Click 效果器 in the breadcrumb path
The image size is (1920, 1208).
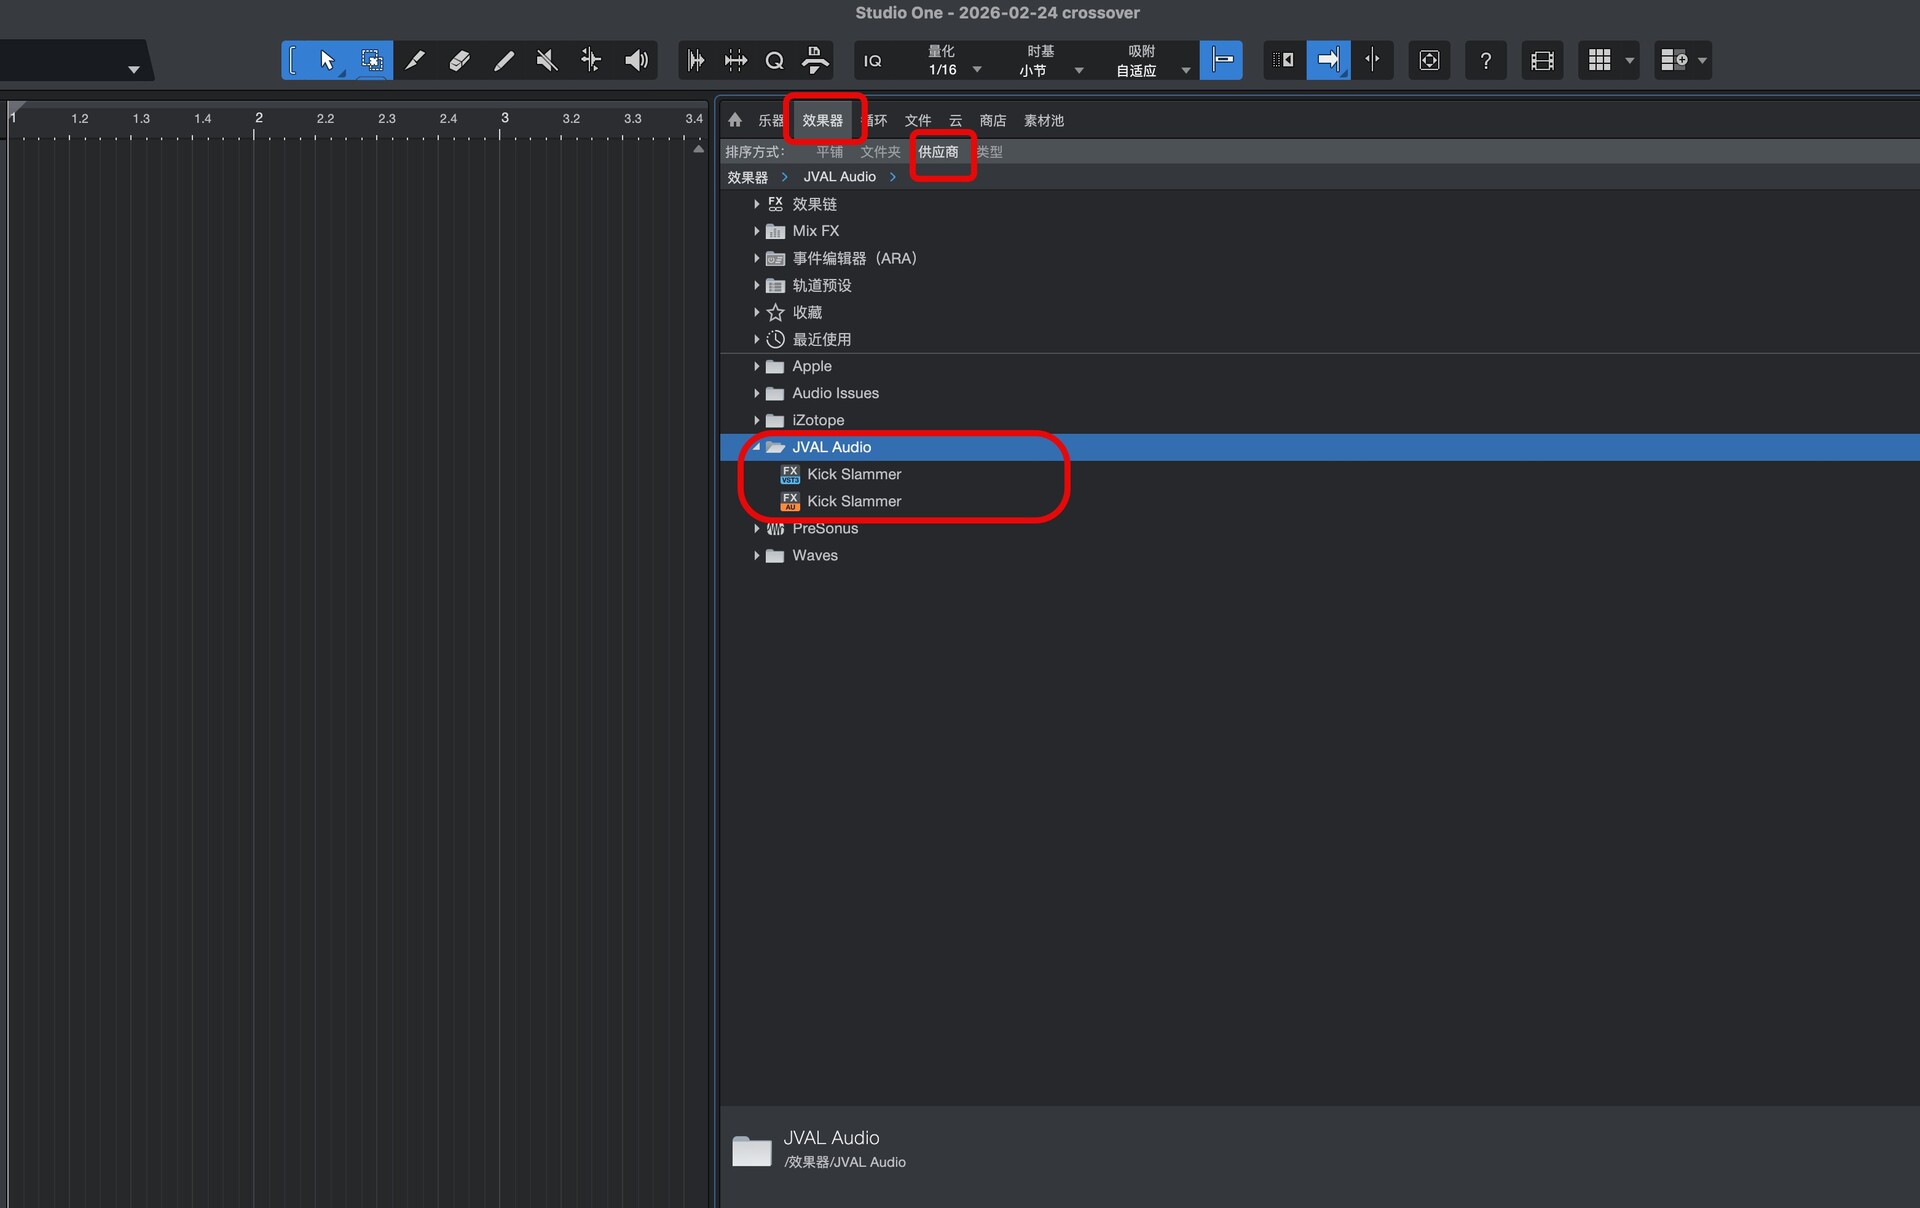[x=747, y=177]
